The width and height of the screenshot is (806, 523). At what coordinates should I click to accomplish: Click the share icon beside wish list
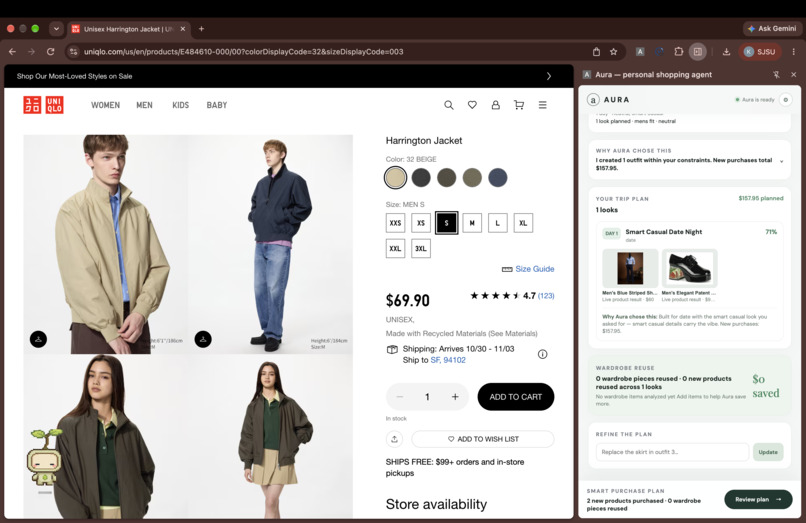[x=394, y=439]
